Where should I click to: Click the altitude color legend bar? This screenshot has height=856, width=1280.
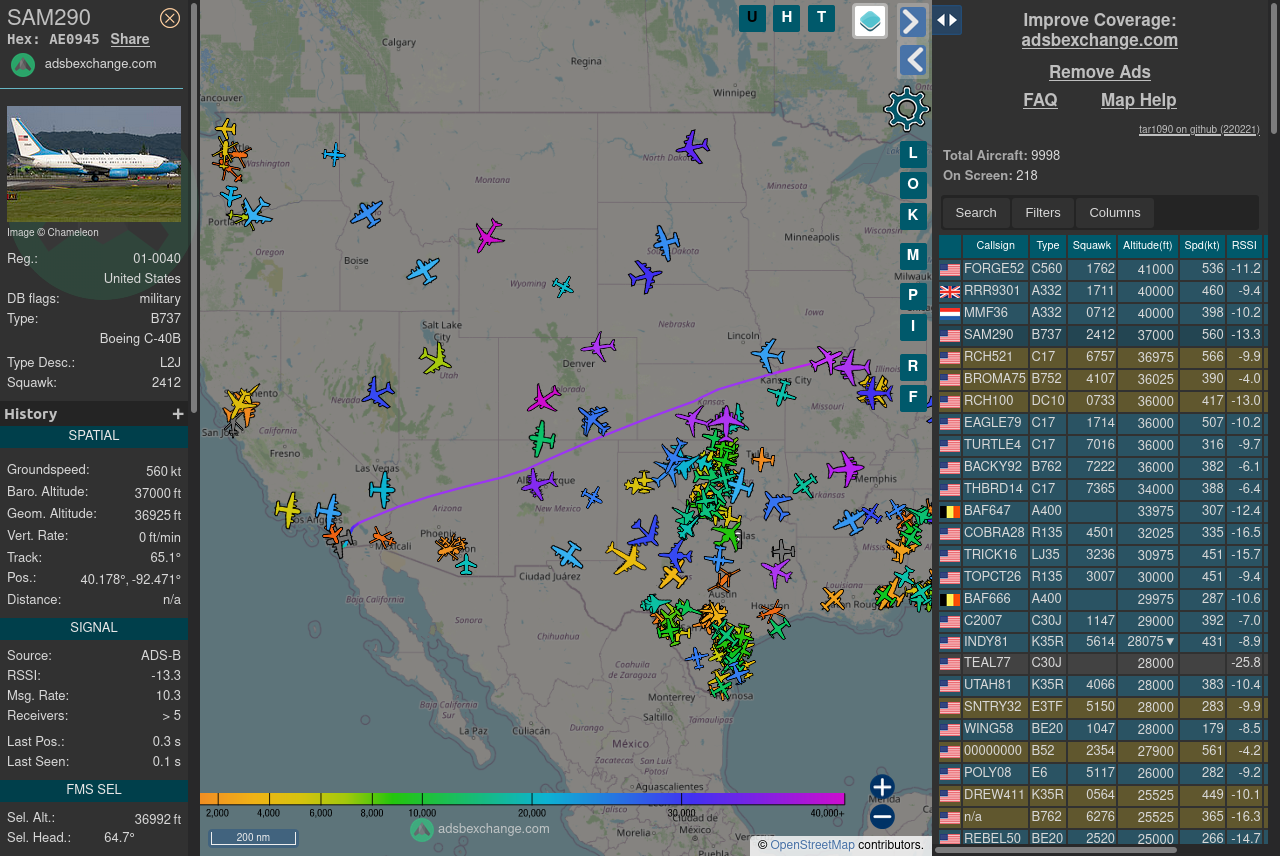(x=522, y=799)
